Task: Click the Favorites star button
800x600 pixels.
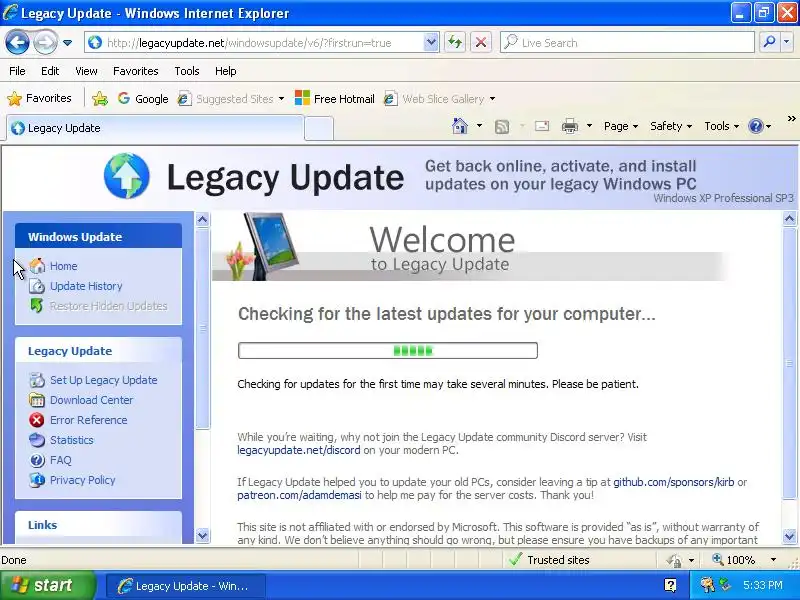Action: [39, 98]
